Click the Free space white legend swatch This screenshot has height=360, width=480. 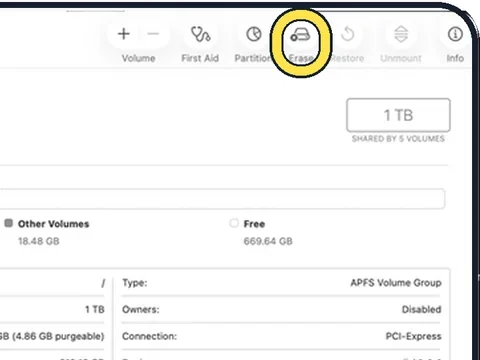point(234,223)
